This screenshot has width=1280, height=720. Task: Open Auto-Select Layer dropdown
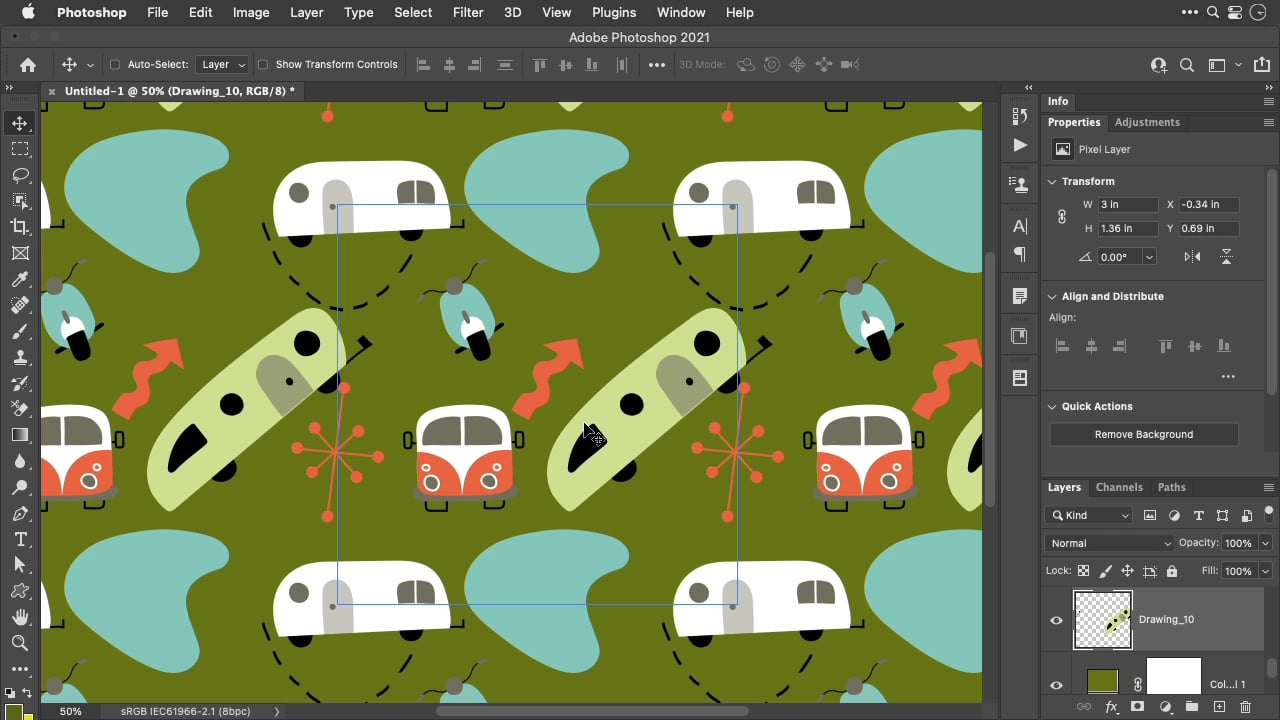pyautogui.click(x=222, y=65)
